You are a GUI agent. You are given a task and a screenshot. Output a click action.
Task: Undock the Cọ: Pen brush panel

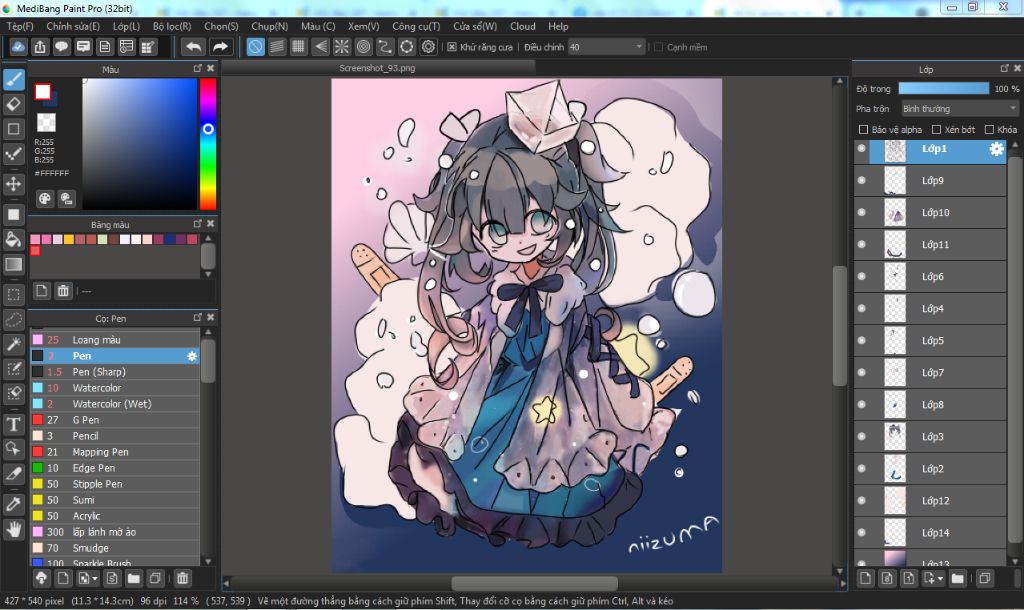[x=198, y=317]
